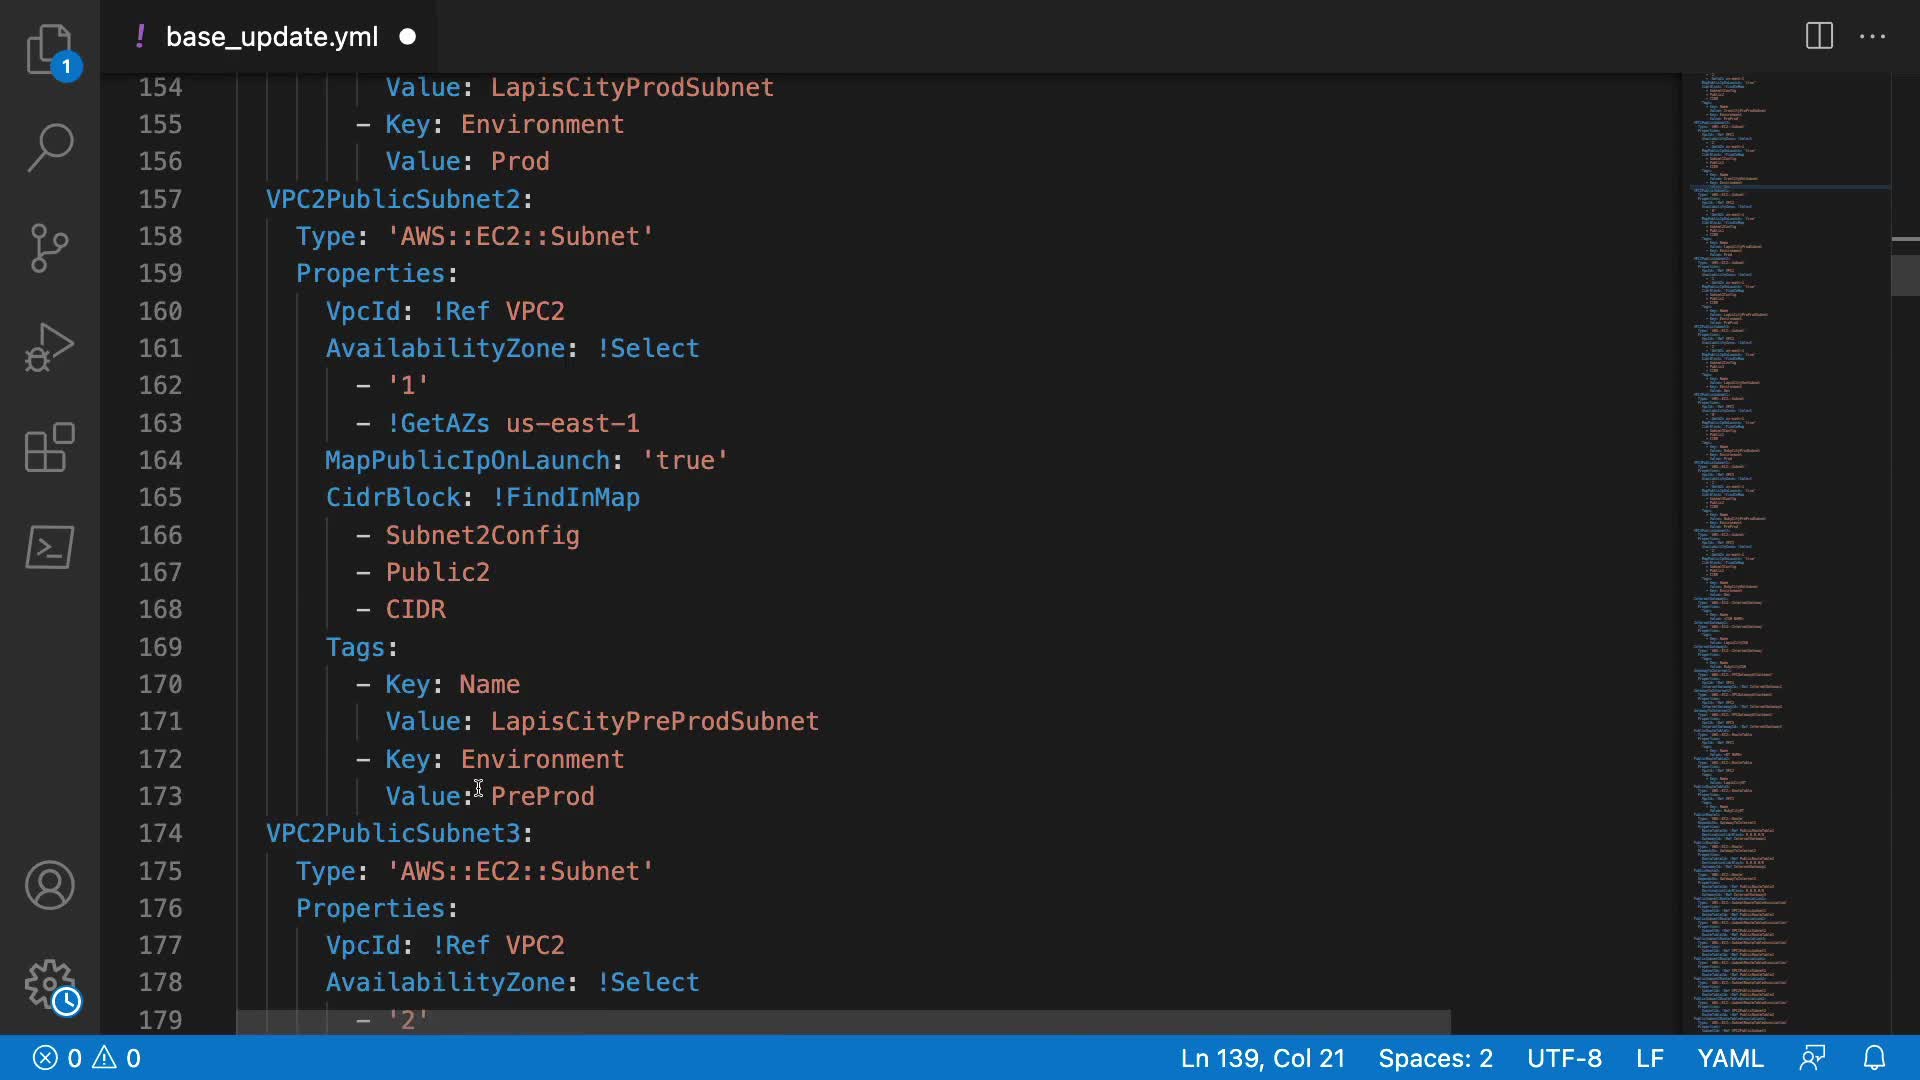Screen dimensions: 1920x1080
Task: Select the YAML language mode indicator
Action: click(1730, 1058)
